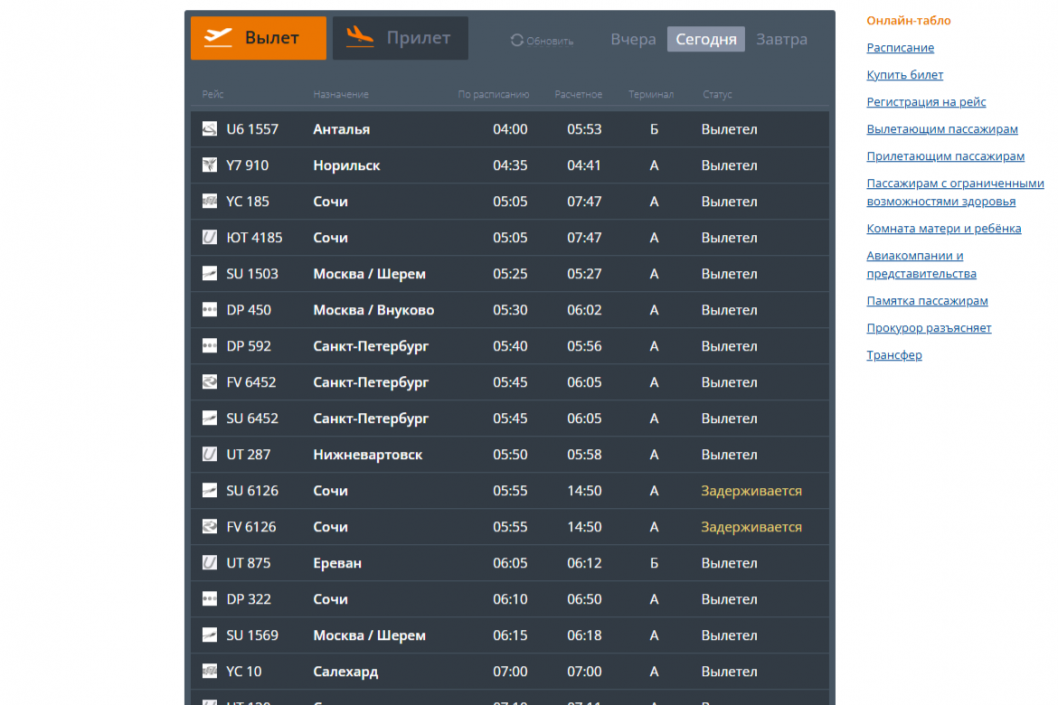This screenshot has width=1058, height=705.
Task: Select the Сегодня day tab
Action: tap(706, 40)
